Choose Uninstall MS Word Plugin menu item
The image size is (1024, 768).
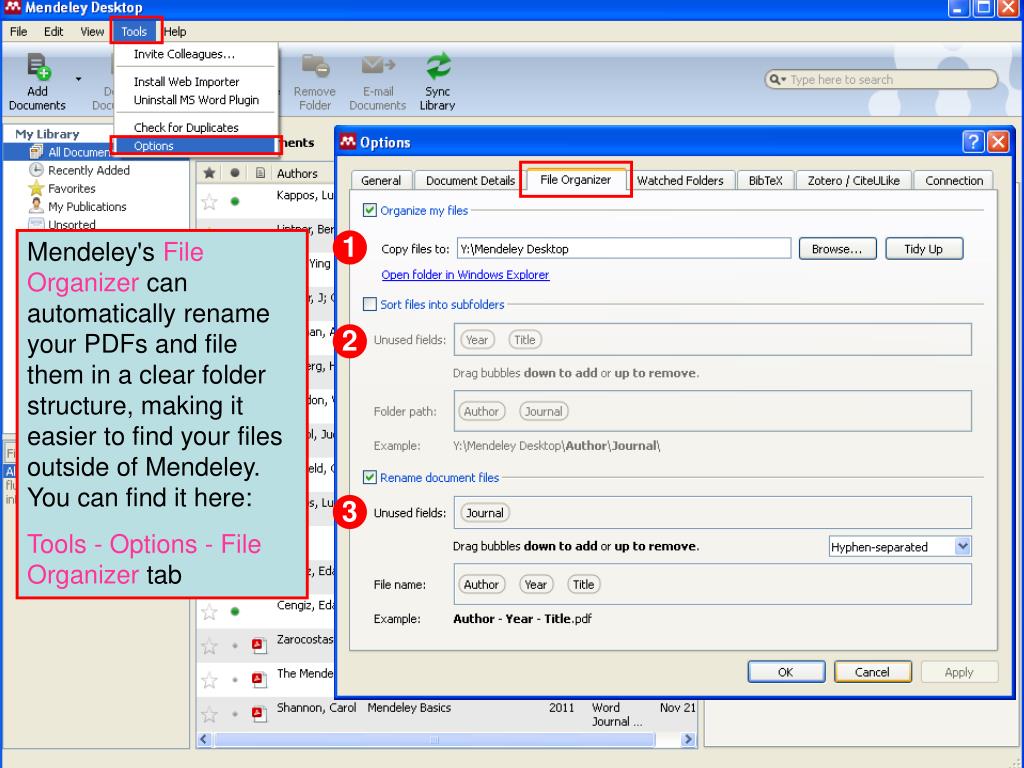pyautogui.click(x=197, y=100)
